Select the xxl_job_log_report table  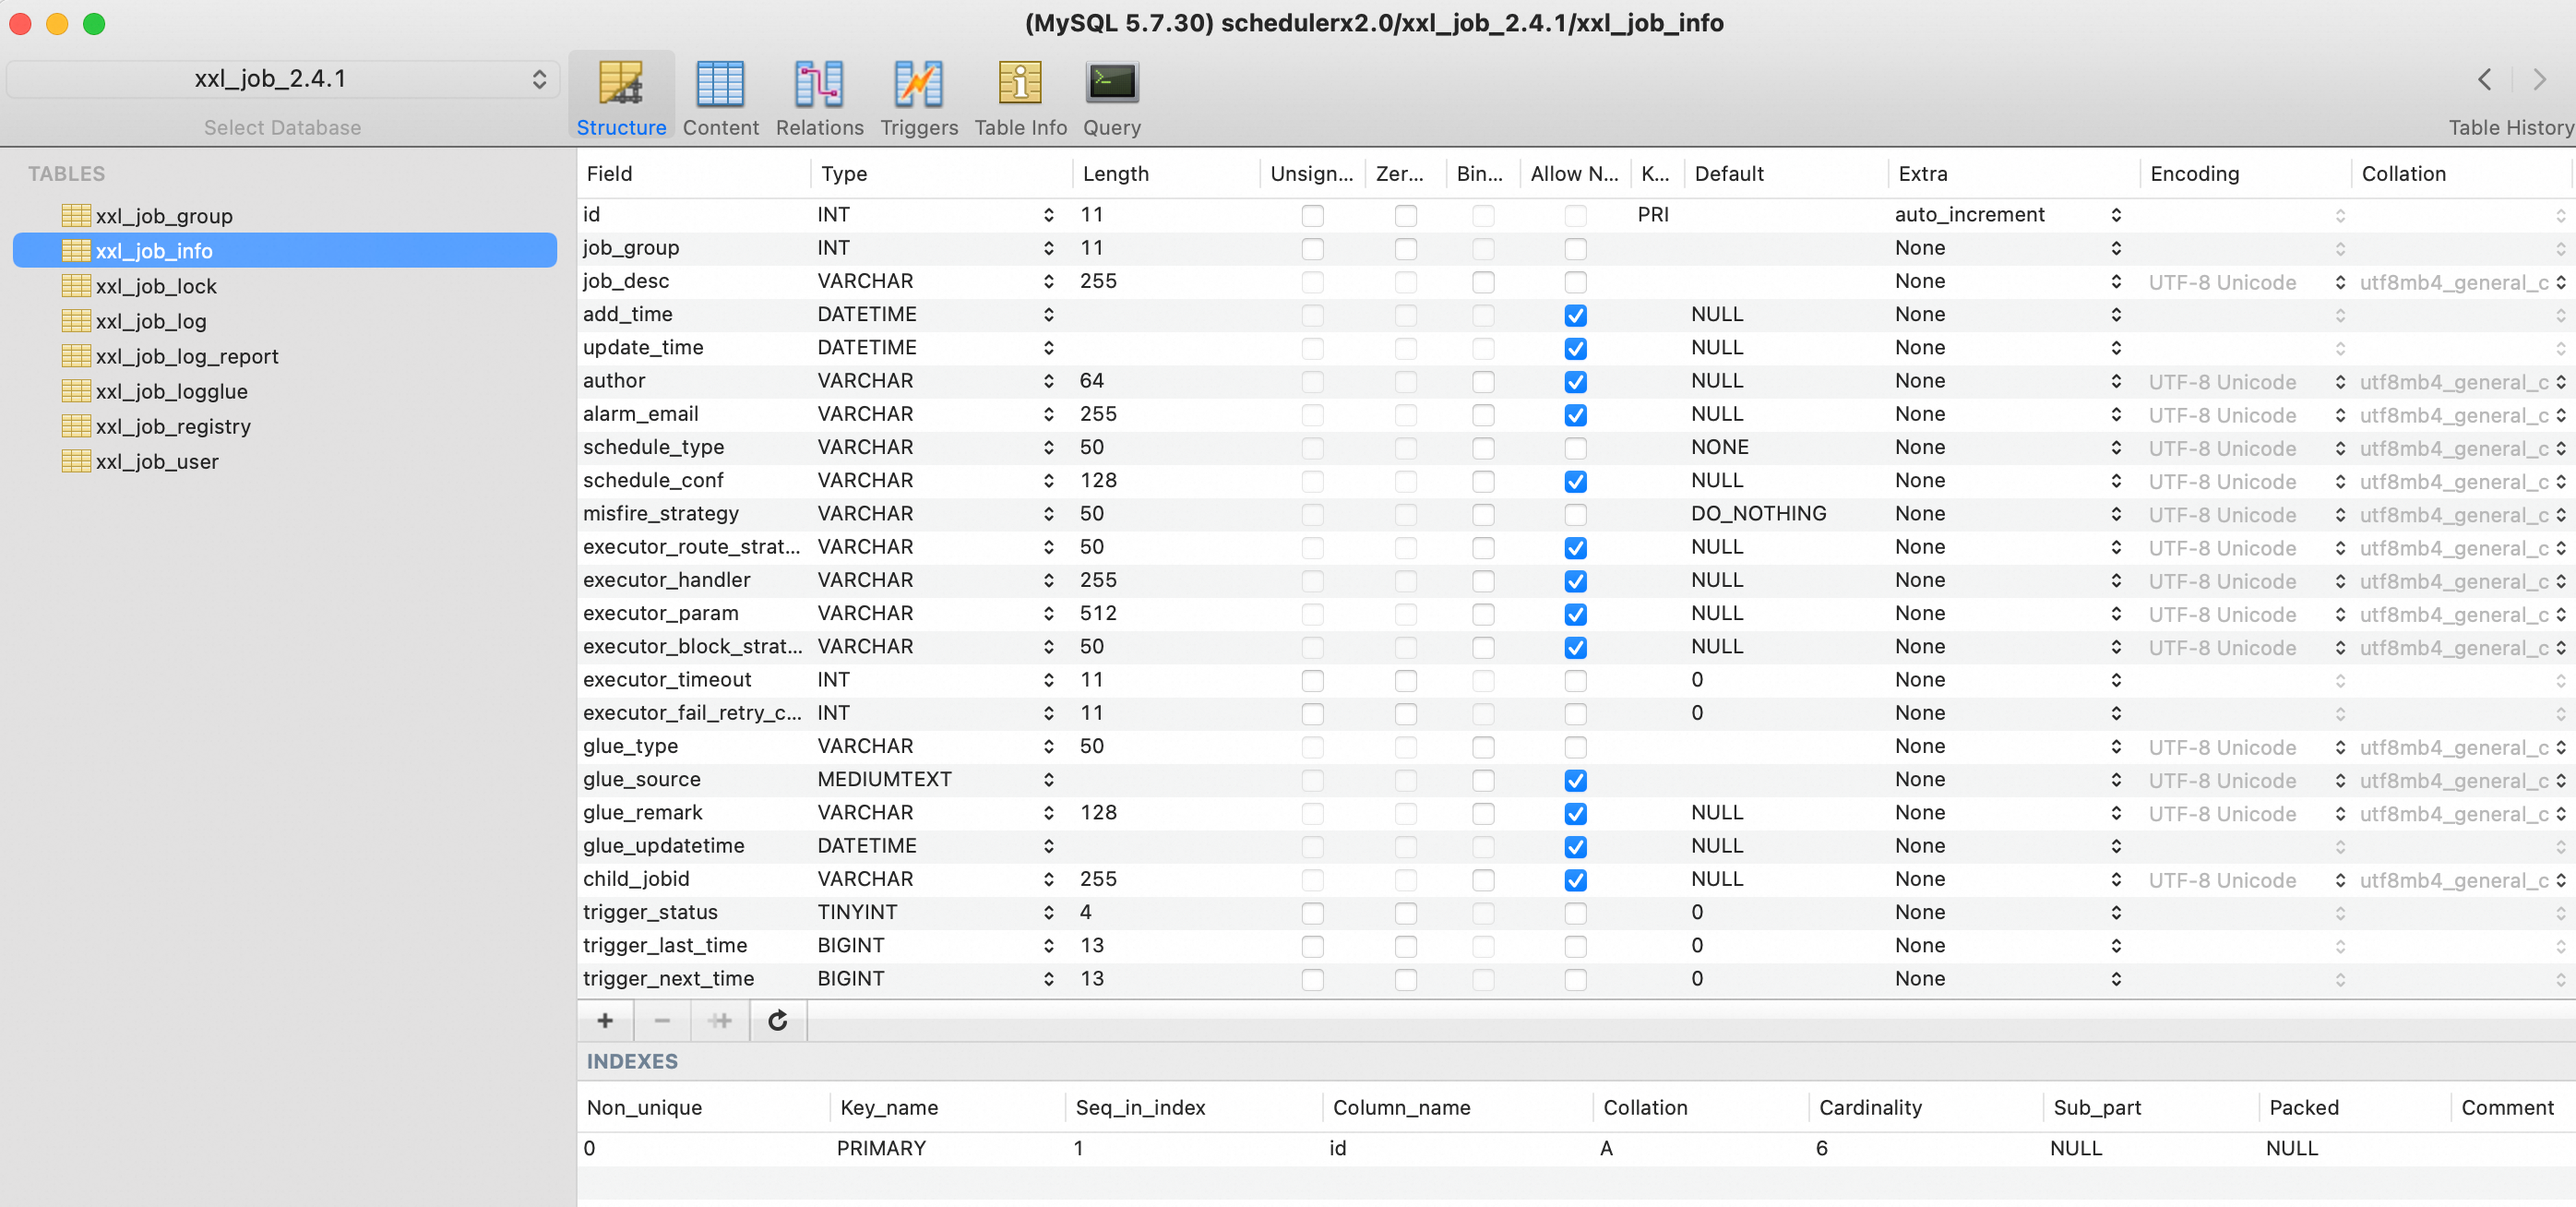point(187,356)
